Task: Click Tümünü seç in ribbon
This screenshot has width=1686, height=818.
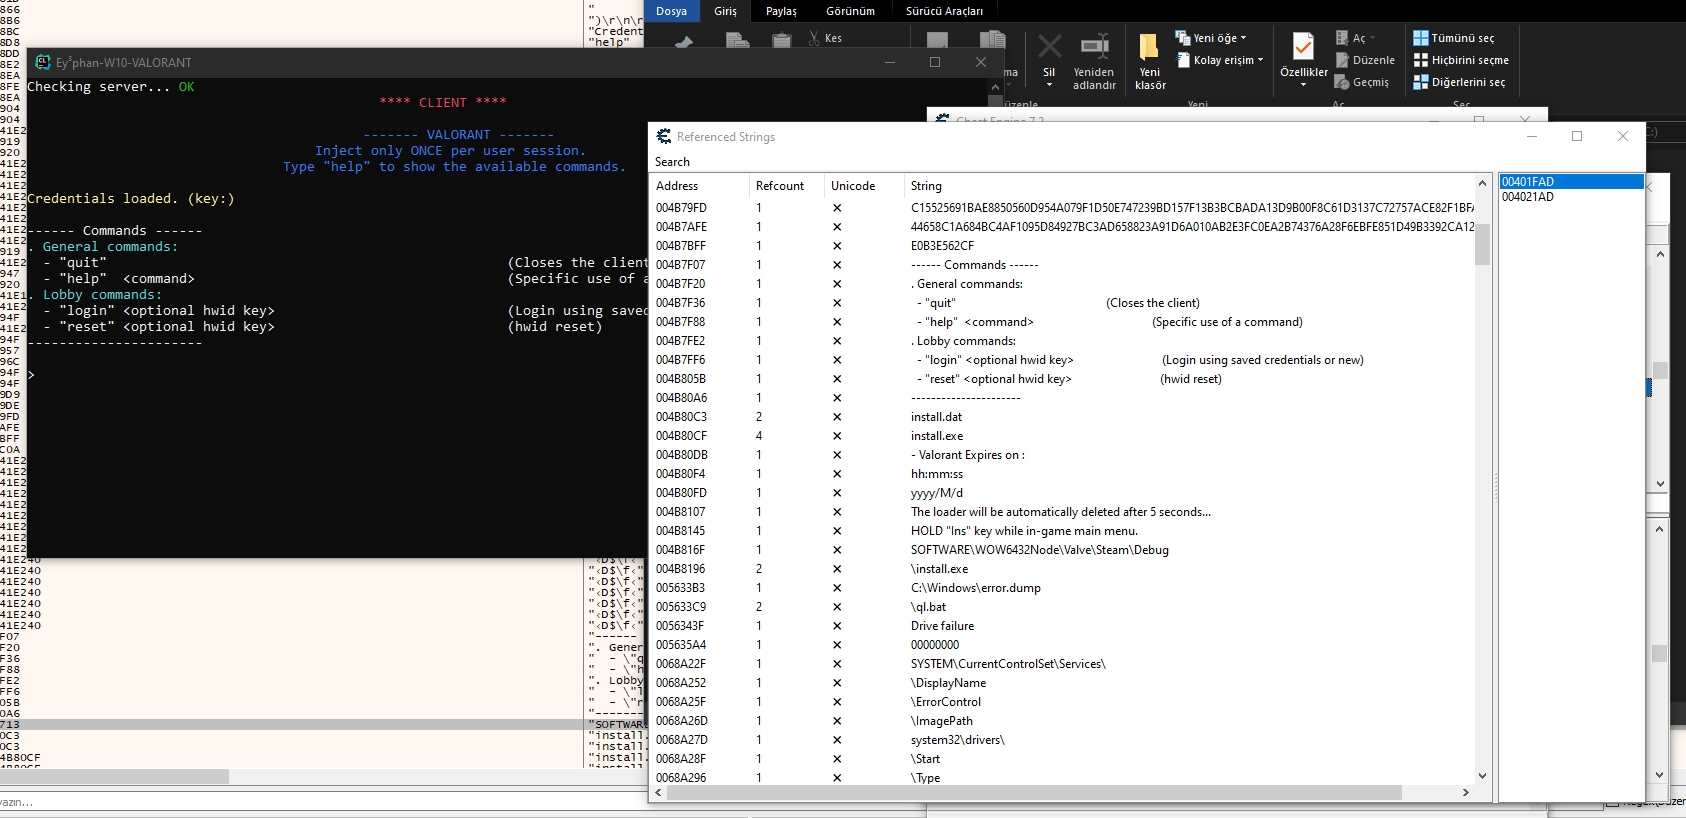Action: (x=1454, y=38)
